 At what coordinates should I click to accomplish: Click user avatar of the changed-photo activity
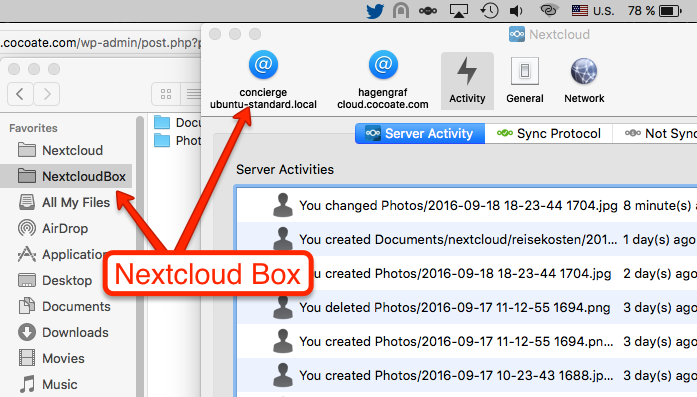click(283, 205)
